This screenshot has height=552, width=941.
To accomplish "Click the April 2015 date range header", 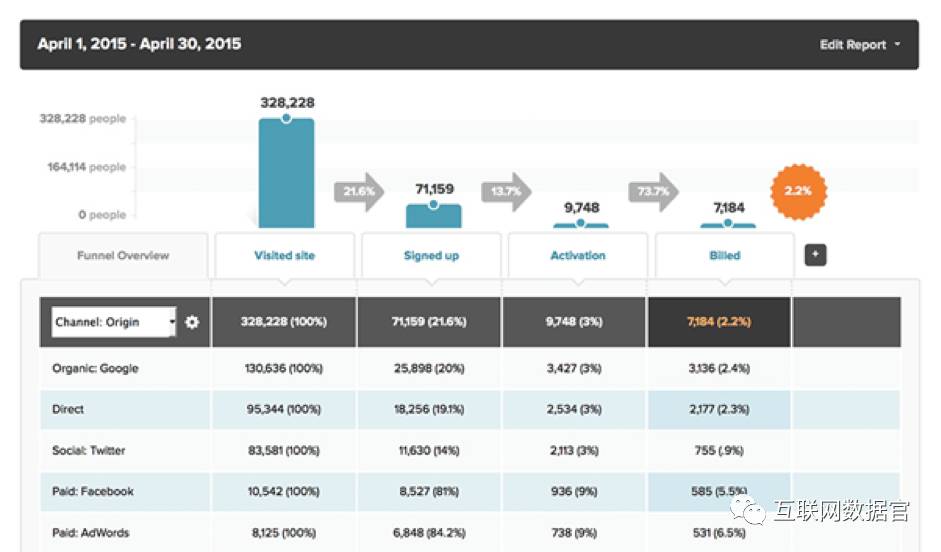I will (x=139, y=44).
